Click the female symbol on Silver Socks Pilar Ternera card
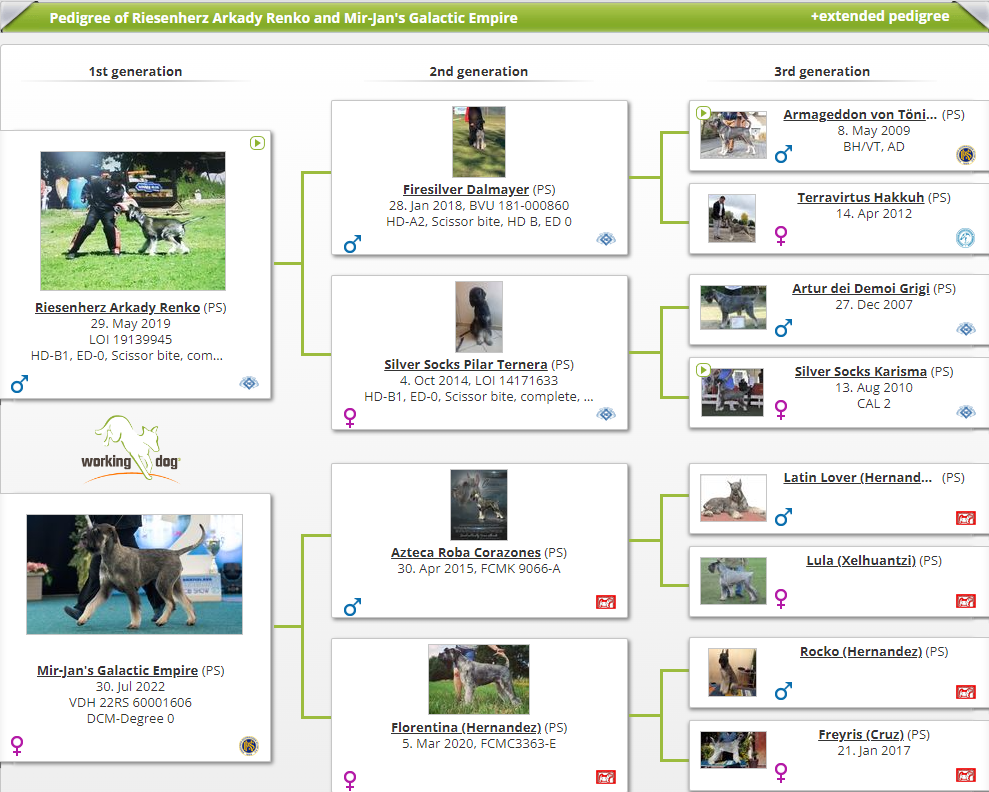 (352, 416)
